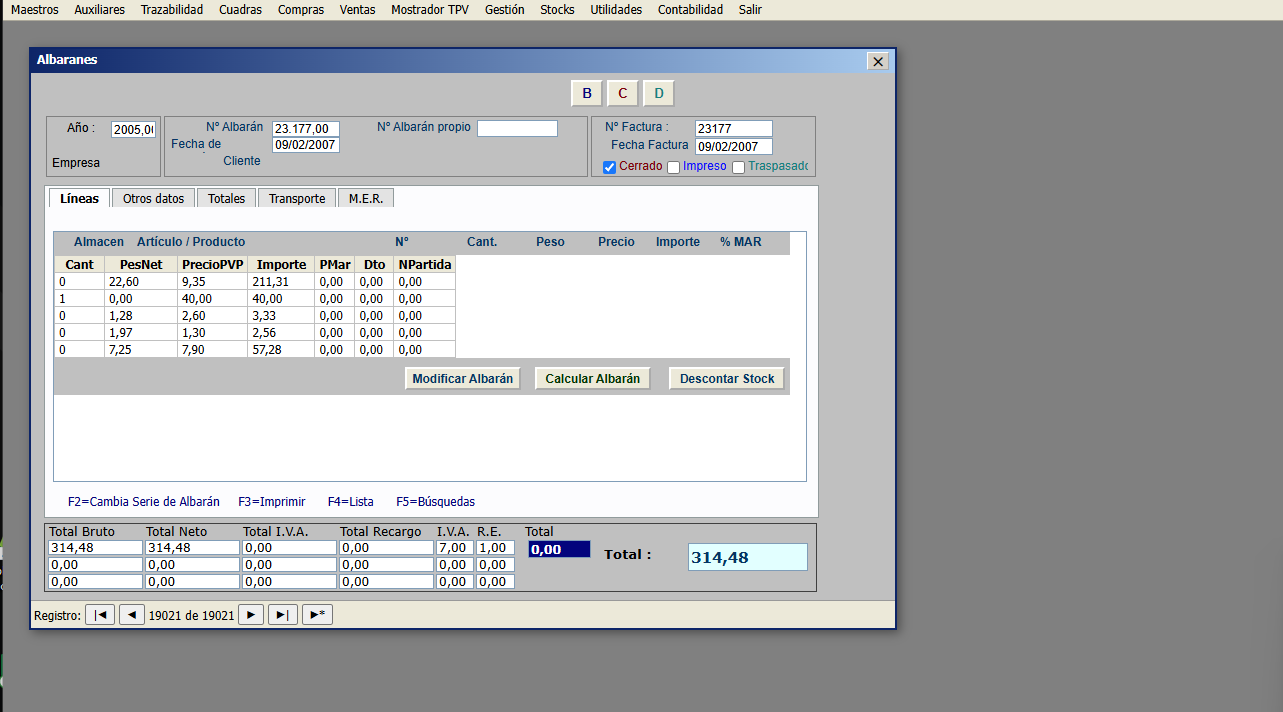Switch to the Totales tab
This screenshot has height=712, width=1283.
[226, 198]
